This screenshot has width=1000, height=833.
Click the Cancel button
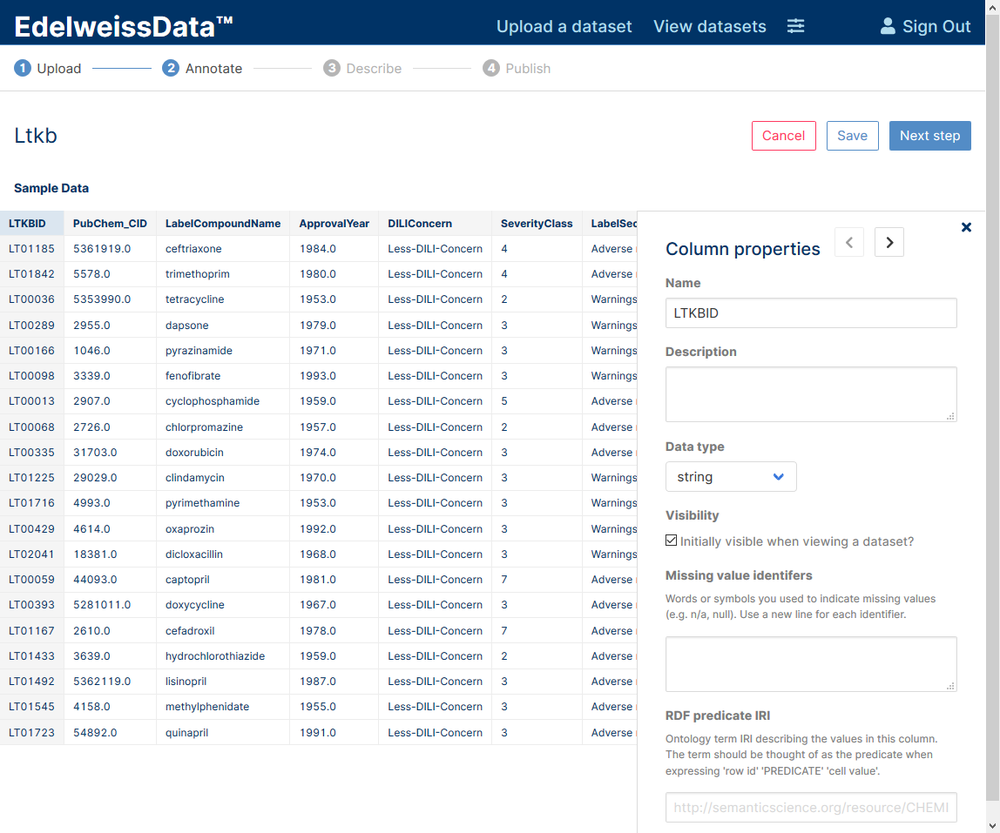tap(784, 136)
